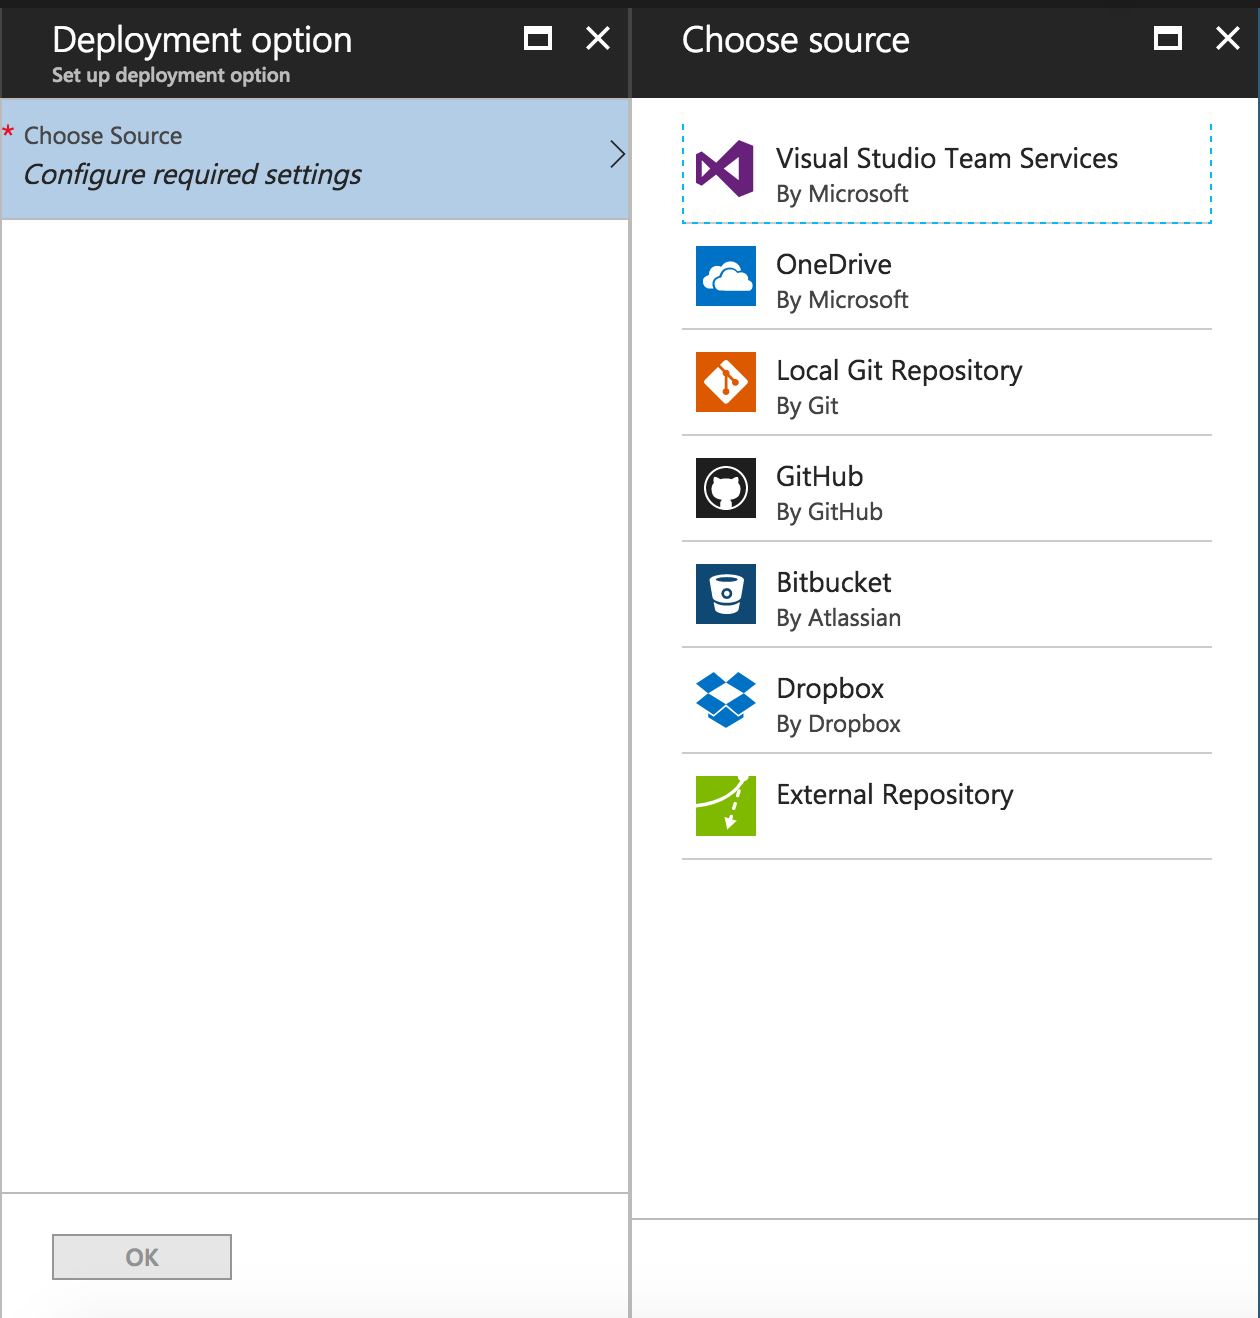Screen dimensions: 1260x1318
Task: Click 'By Microsoft' under Visual Studio Team Services
Action: tap(842, 194)
